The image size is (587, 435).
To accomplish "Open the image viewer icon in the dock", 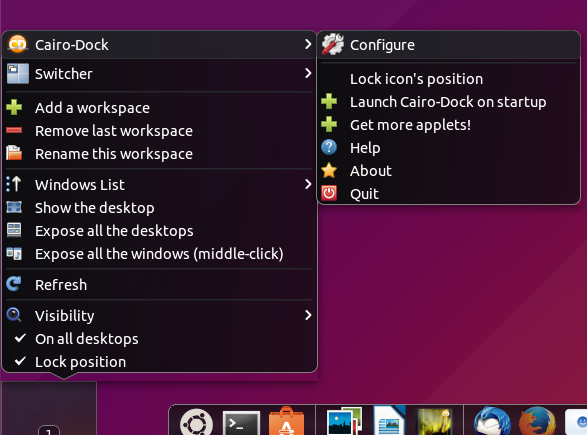I will [x=344, y=422].
